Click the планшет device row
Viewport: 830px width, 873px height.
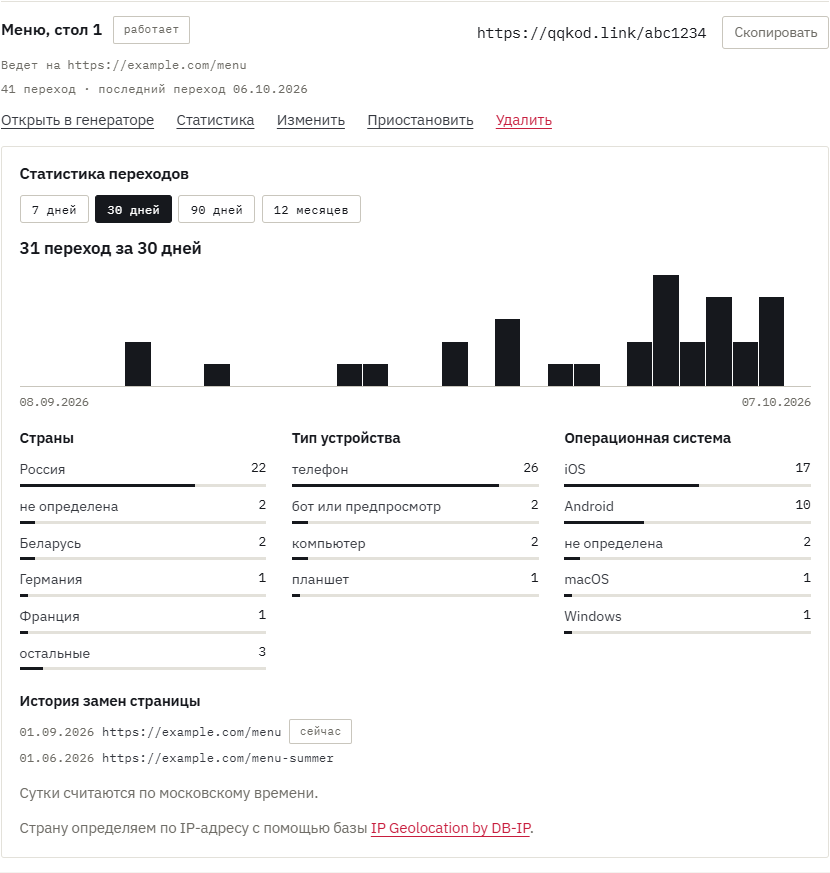click(415, 585)
